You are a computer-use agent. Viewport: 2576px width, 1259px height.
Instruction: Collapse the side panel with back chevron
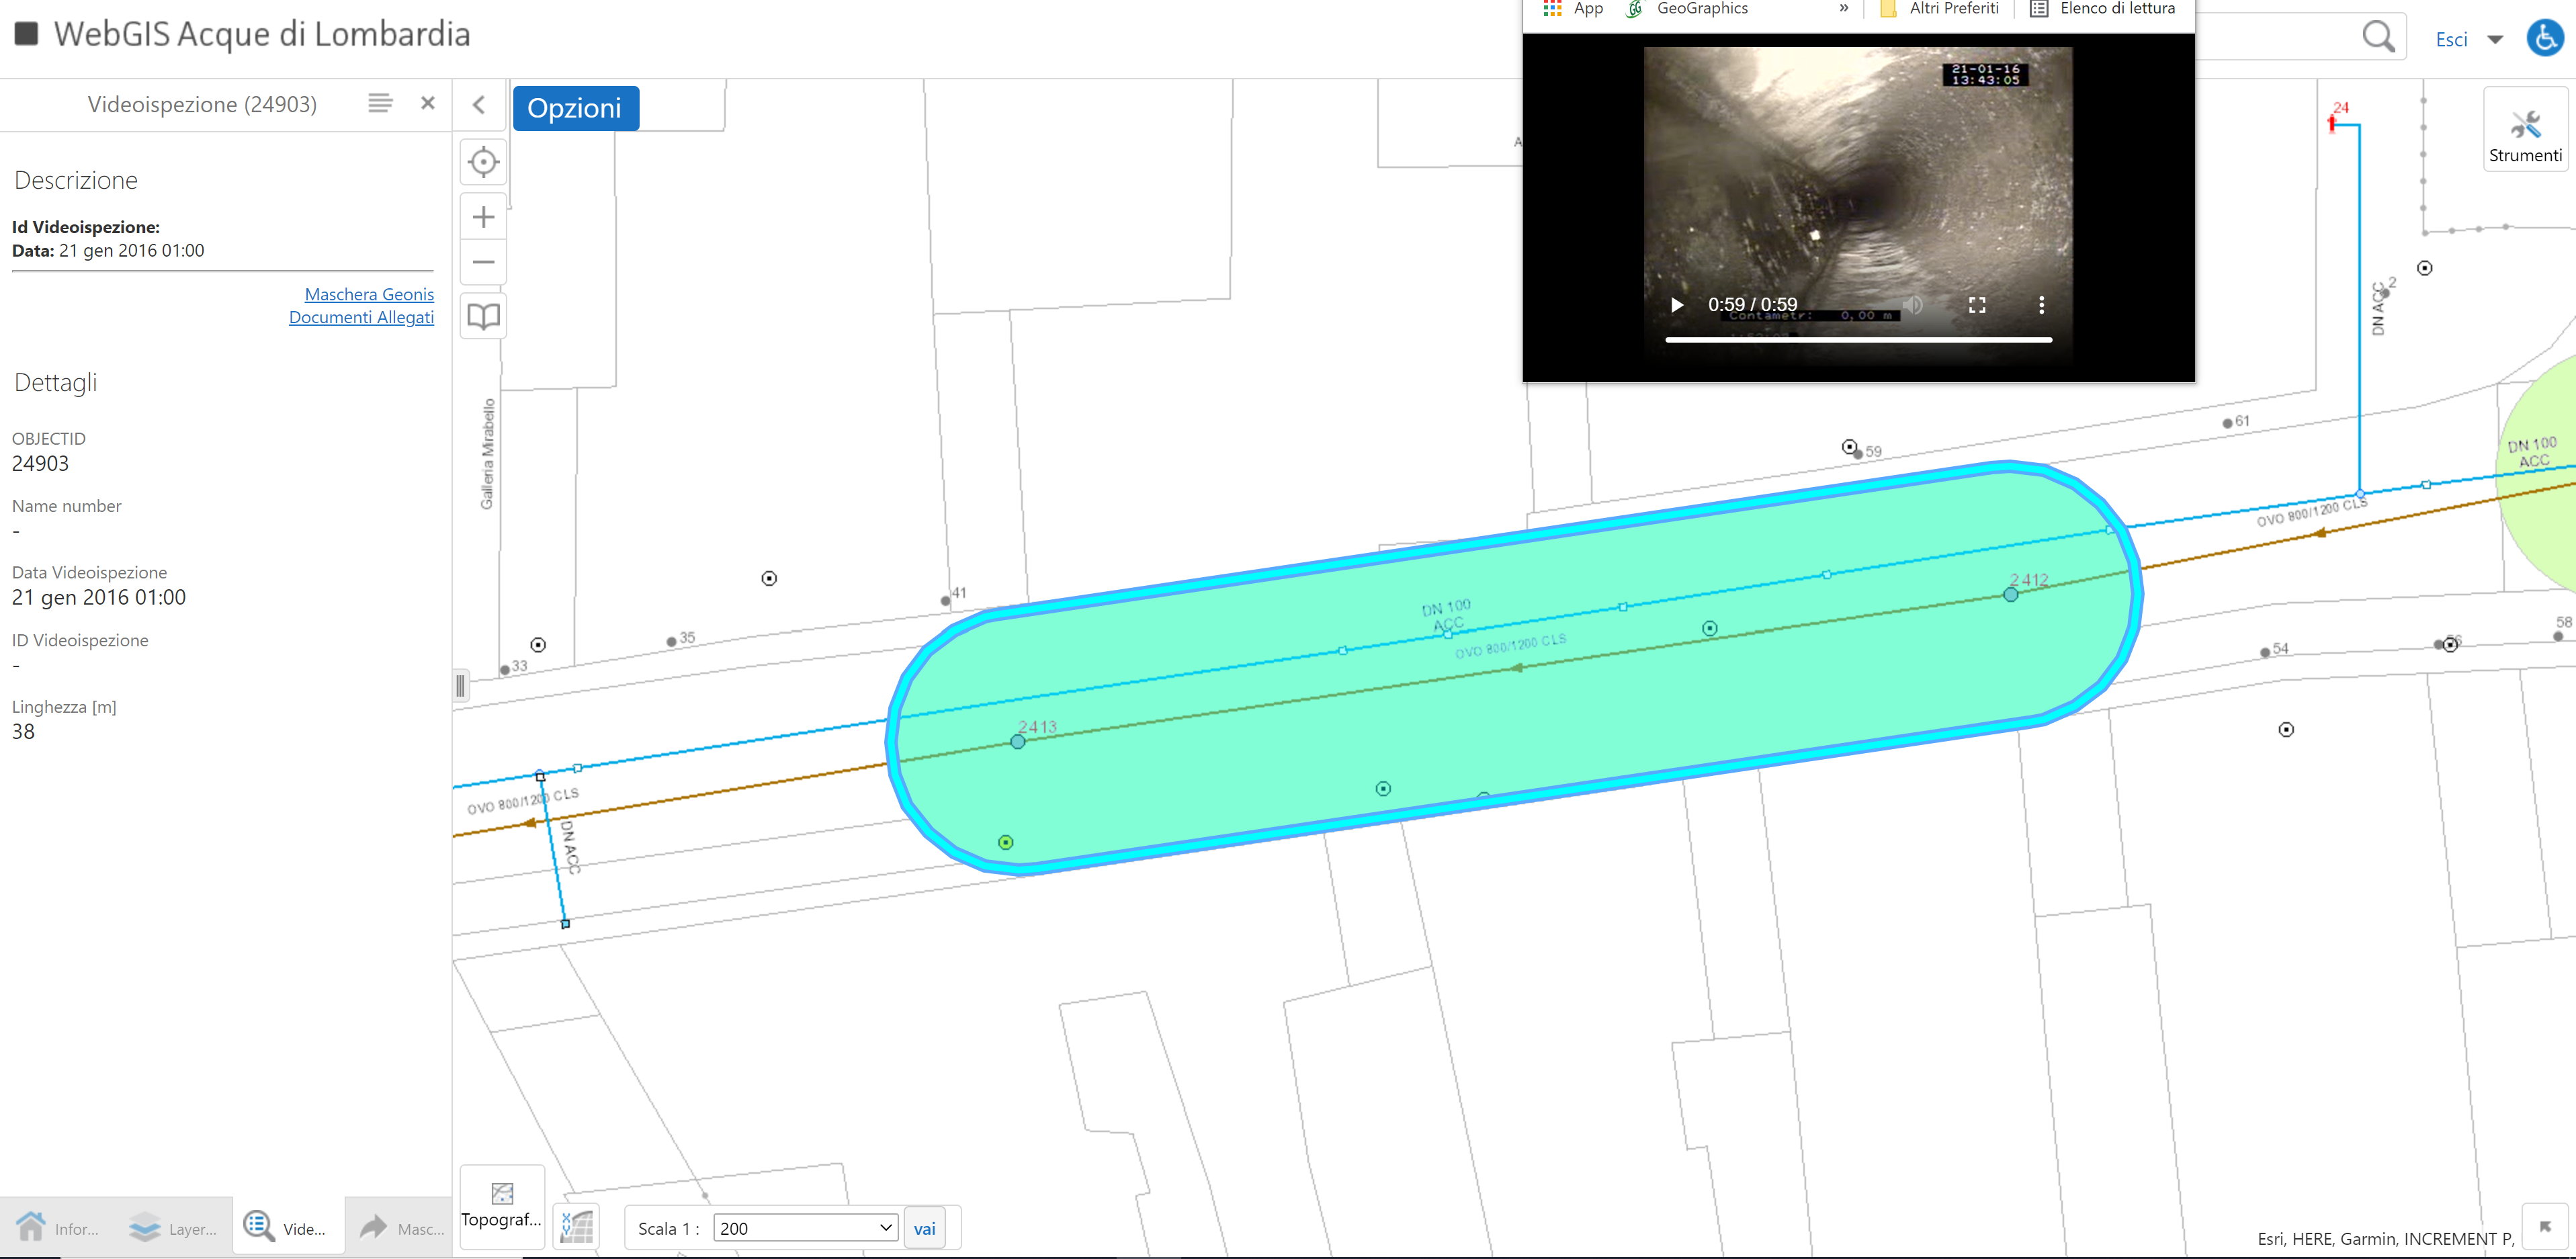[479, 105]
